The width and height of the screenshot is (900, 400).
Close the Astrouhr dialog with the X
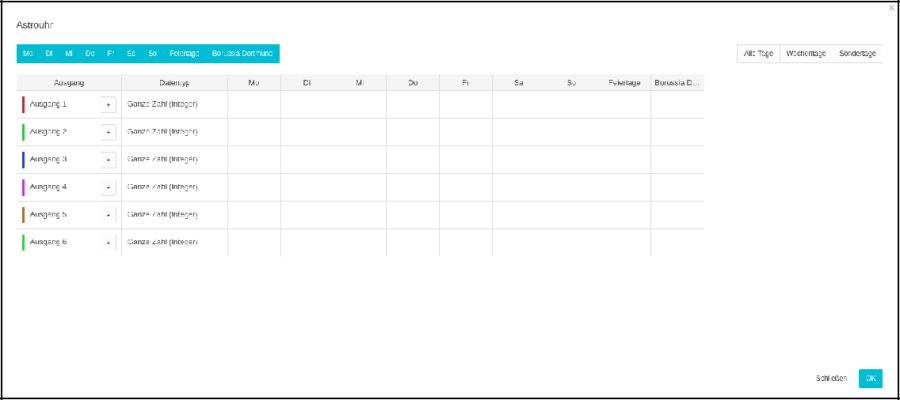point(891,8)
